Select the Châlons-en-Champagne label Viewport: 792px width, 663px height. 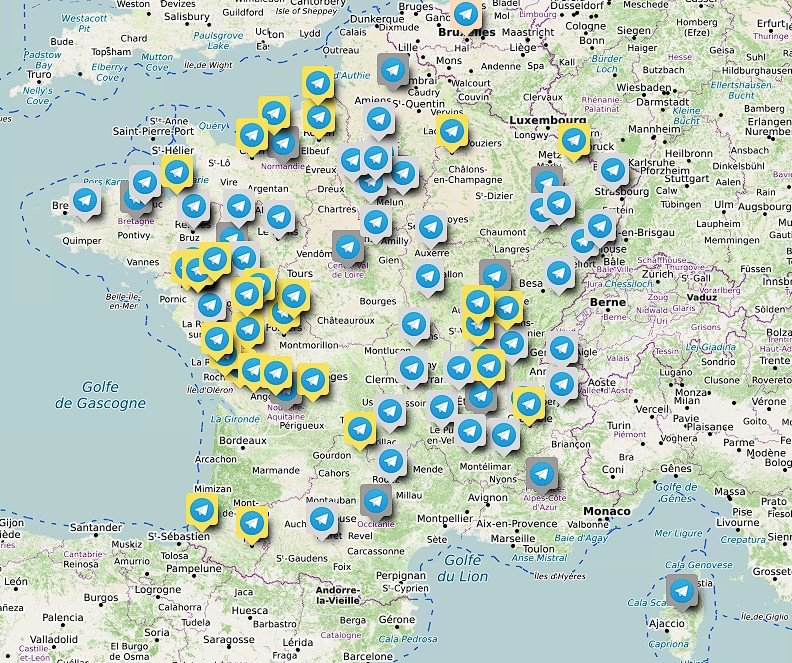pos(468,175)
